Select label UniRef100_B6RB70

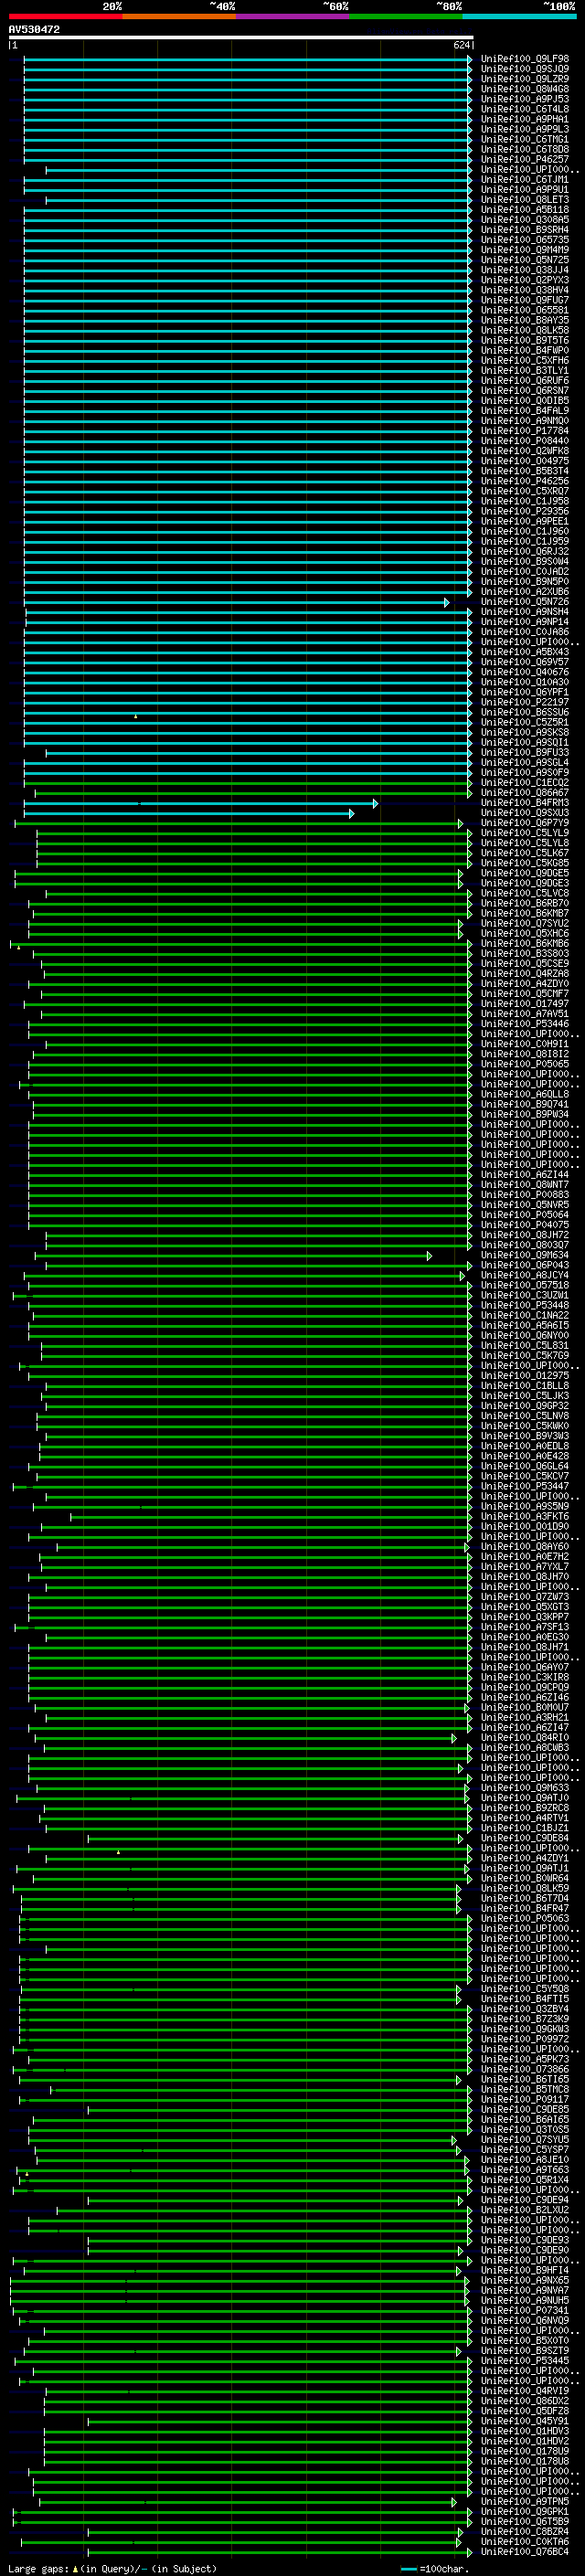(x=525, y=903)
